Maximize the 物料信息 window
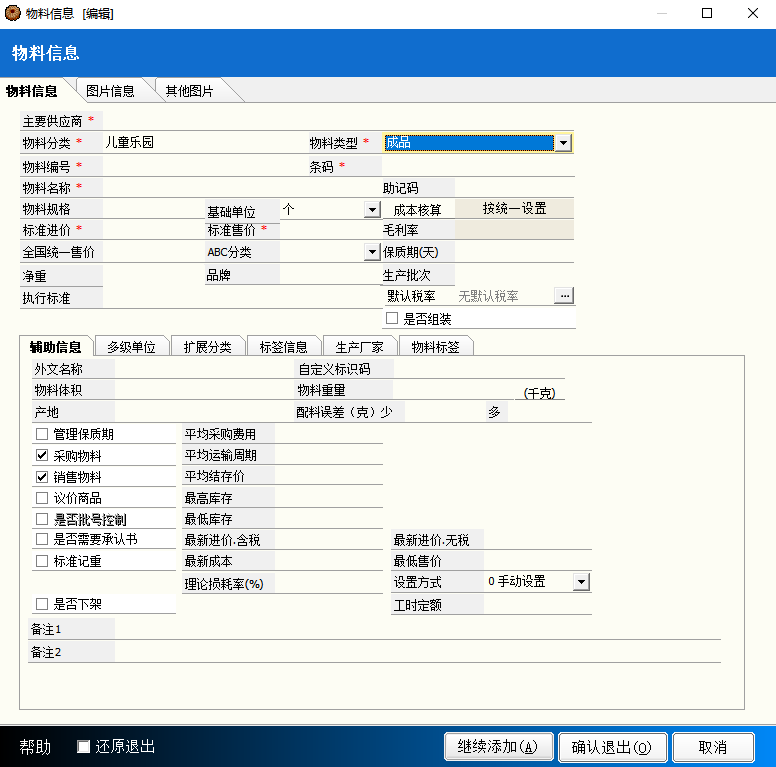Viewport: 776px width, 767px height. 707,13
